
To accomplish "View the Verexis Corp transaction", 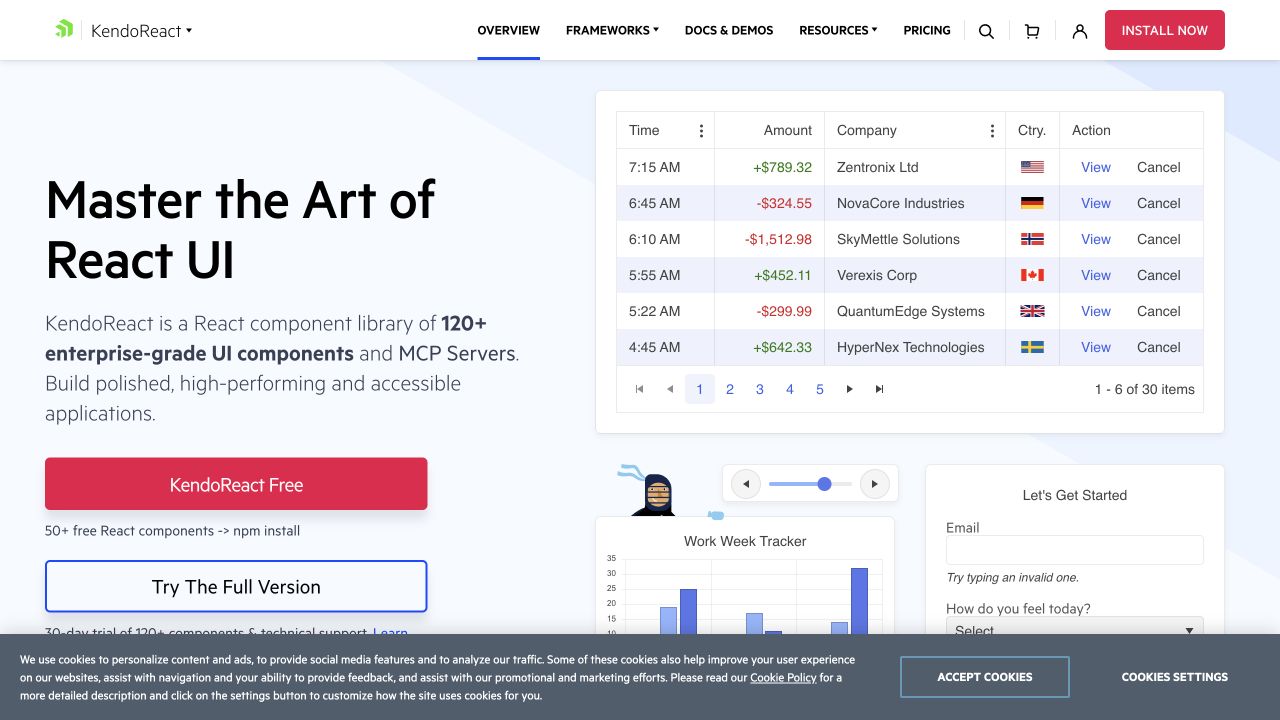I will 1096,275.
